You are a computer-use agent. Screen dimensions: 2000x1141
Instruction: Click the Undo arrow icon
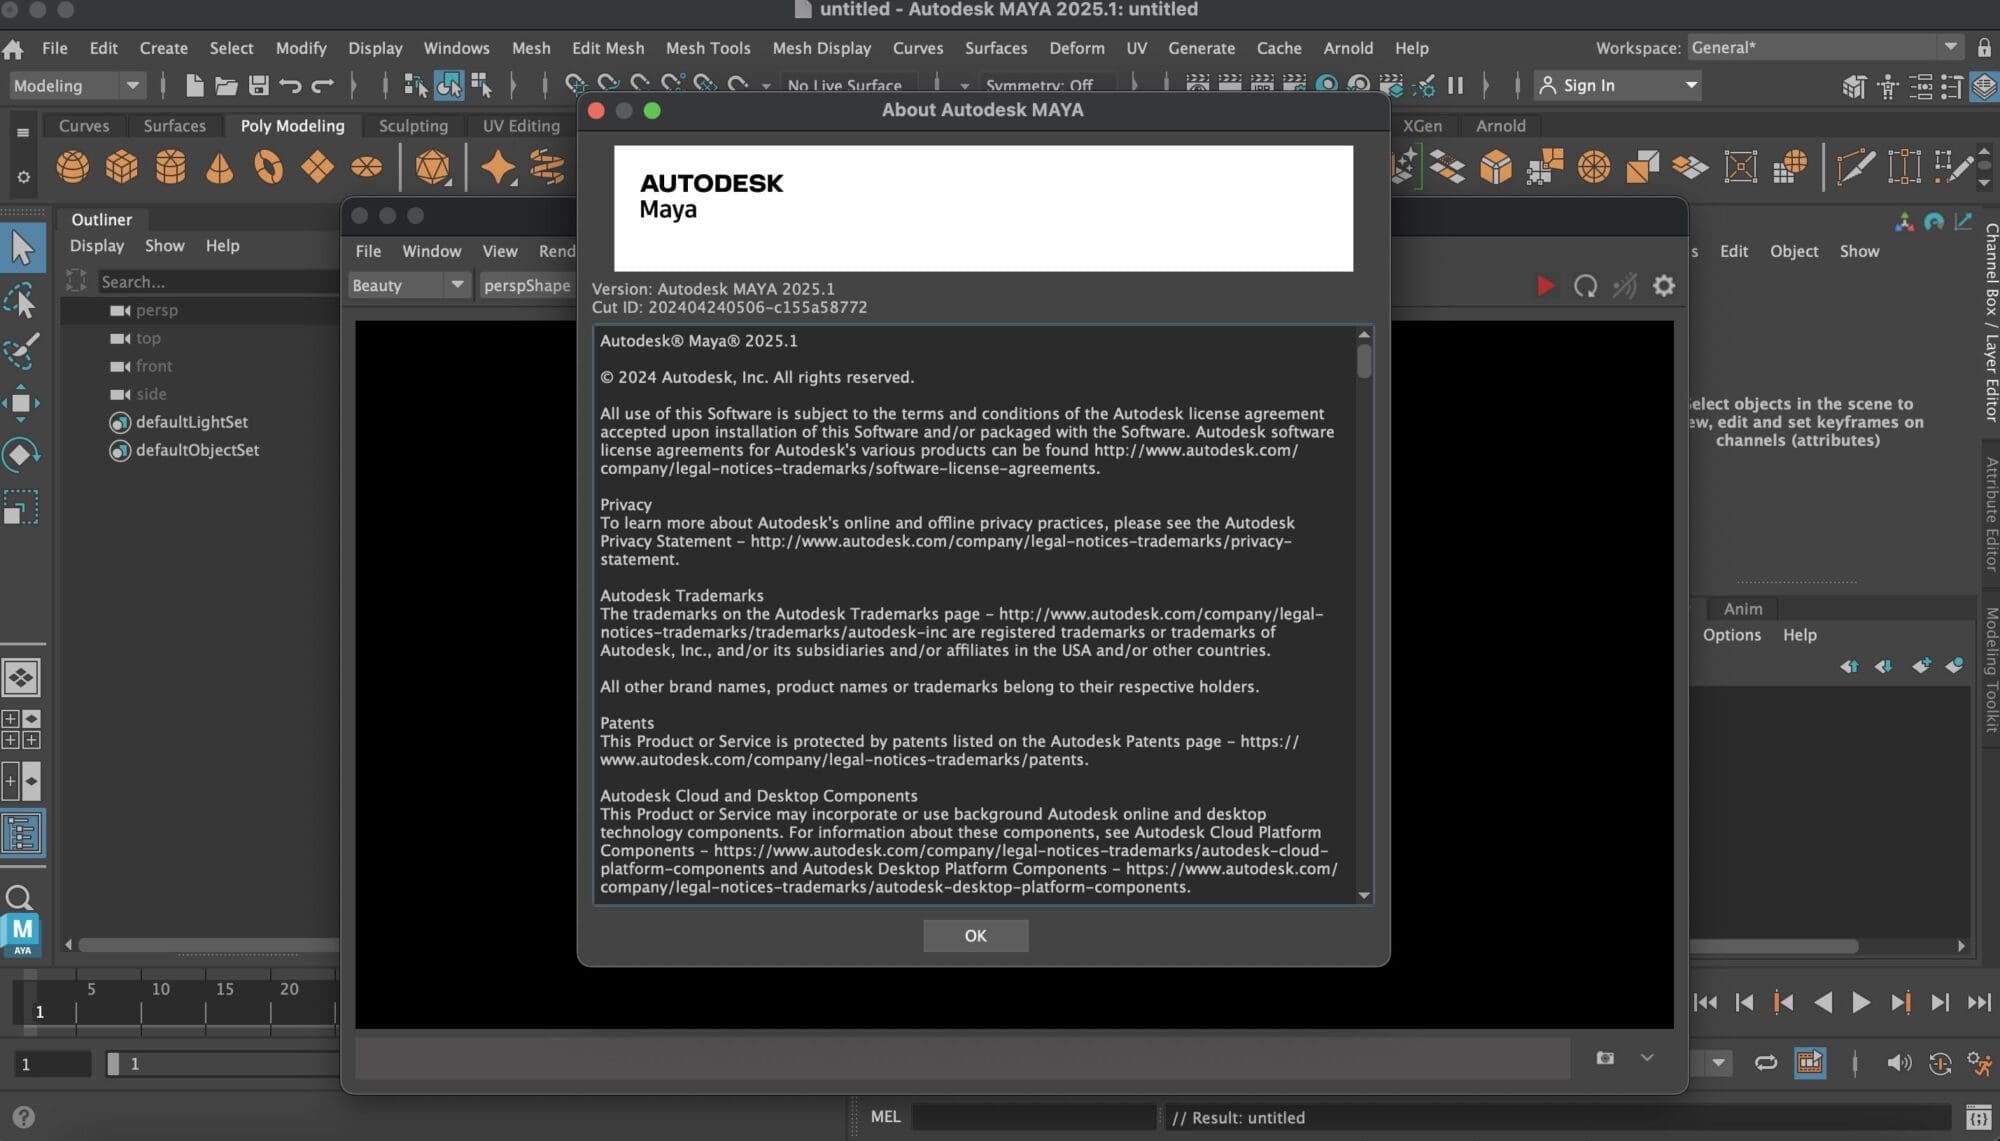point(290,86)
